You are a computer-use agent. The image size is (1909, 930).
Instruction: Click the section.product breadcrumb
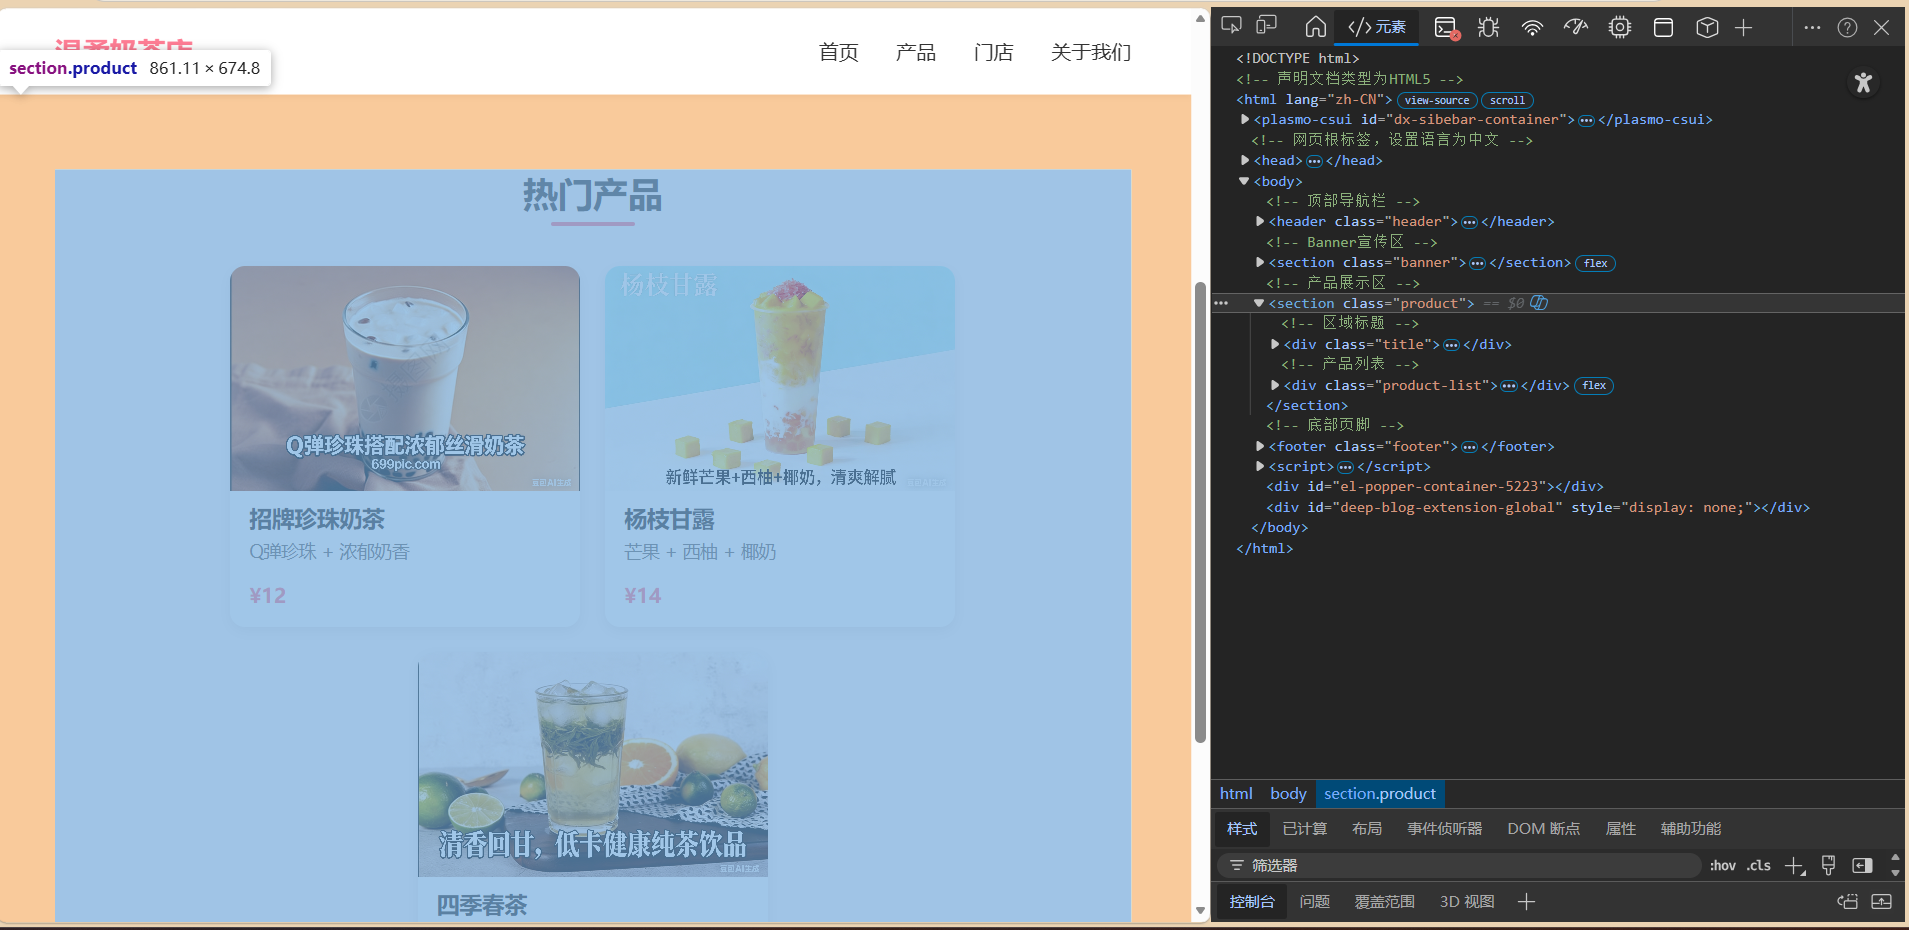pyautogui.click(x=1380, y=793)
